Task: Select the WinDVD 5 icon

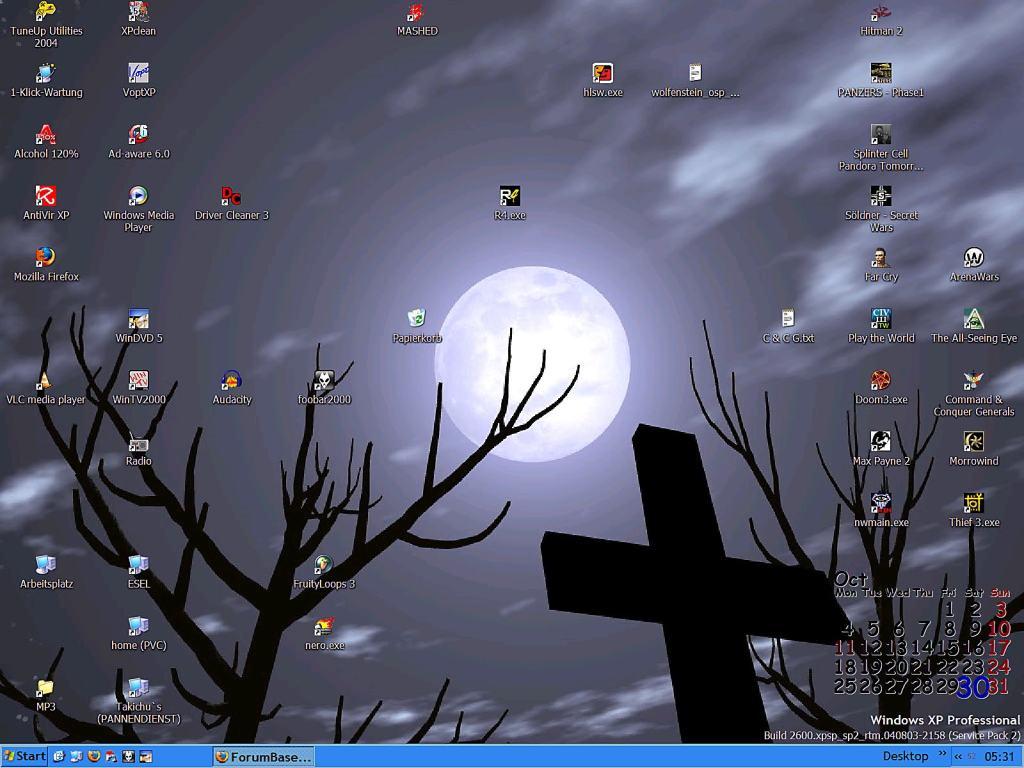Action: 138,327
